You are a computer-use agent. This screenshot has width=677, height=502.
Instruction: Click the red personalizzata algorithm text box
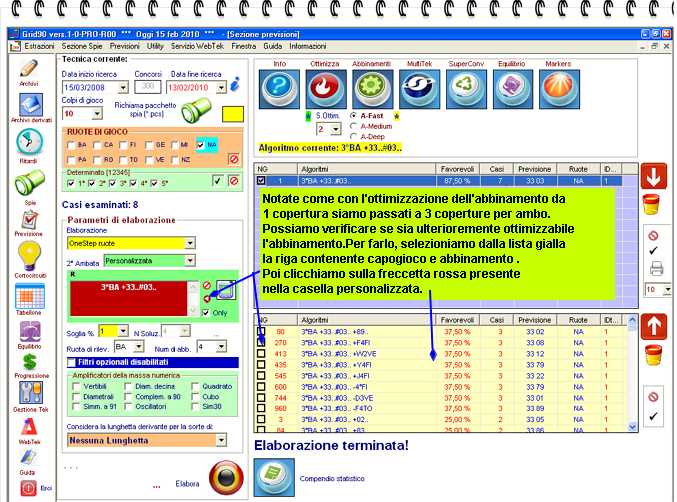(x=129, y=299)
